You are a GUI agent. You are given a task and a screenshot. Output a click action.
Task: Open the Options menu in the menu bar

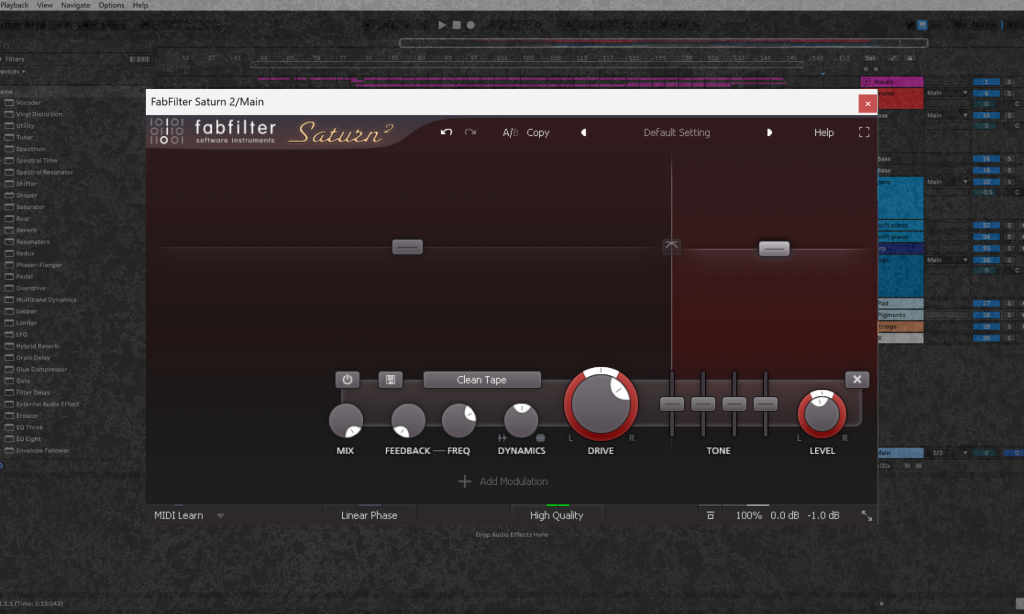[112, 5]
